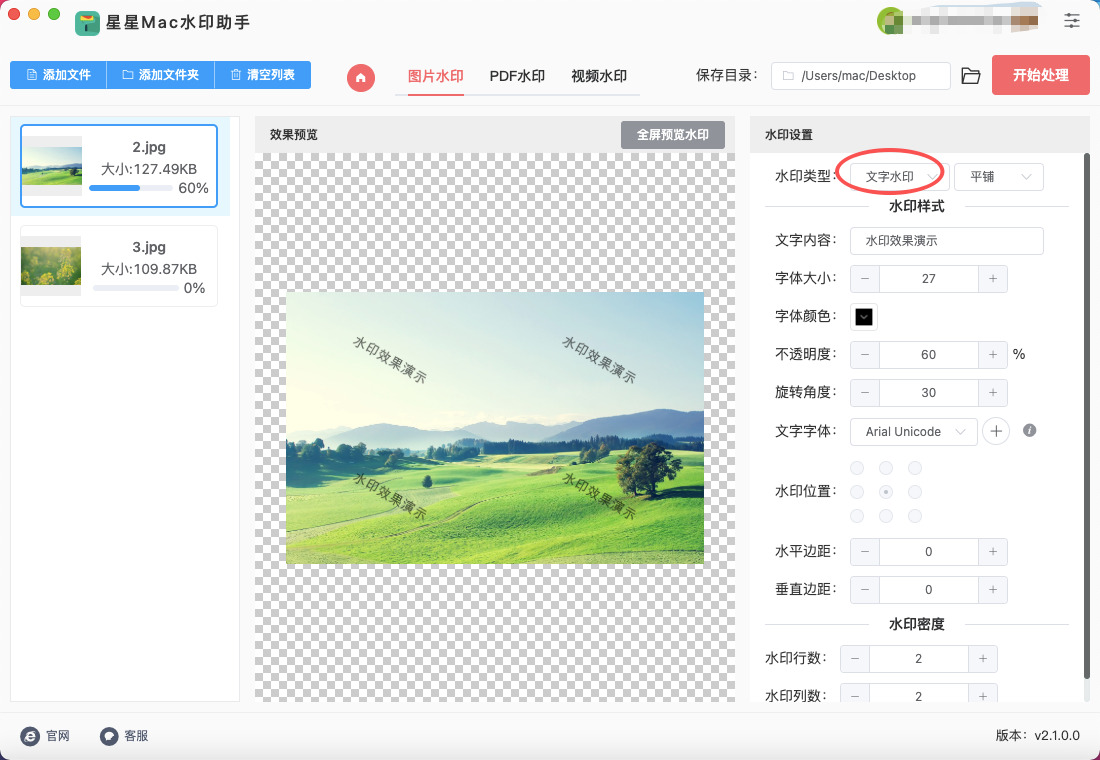The height and width of the screenshot is (760, 1100).
Task: Click the 开始处理 button
Action: [1040, 75]
